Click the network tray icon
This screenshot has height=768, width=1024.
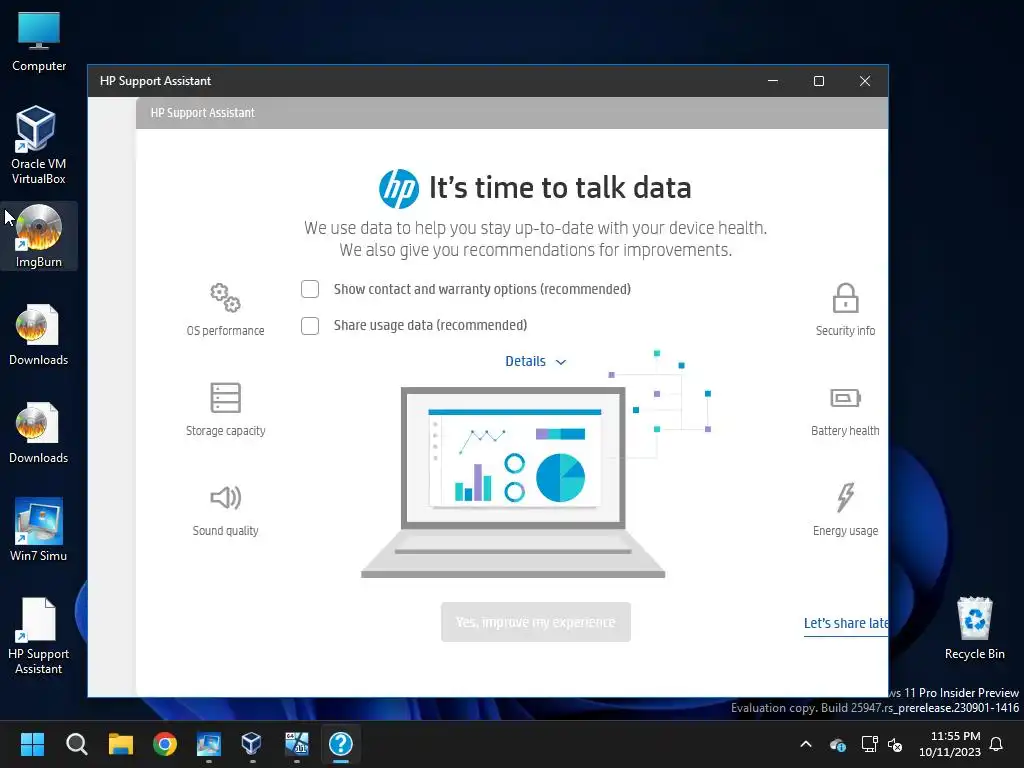point(869,744)
